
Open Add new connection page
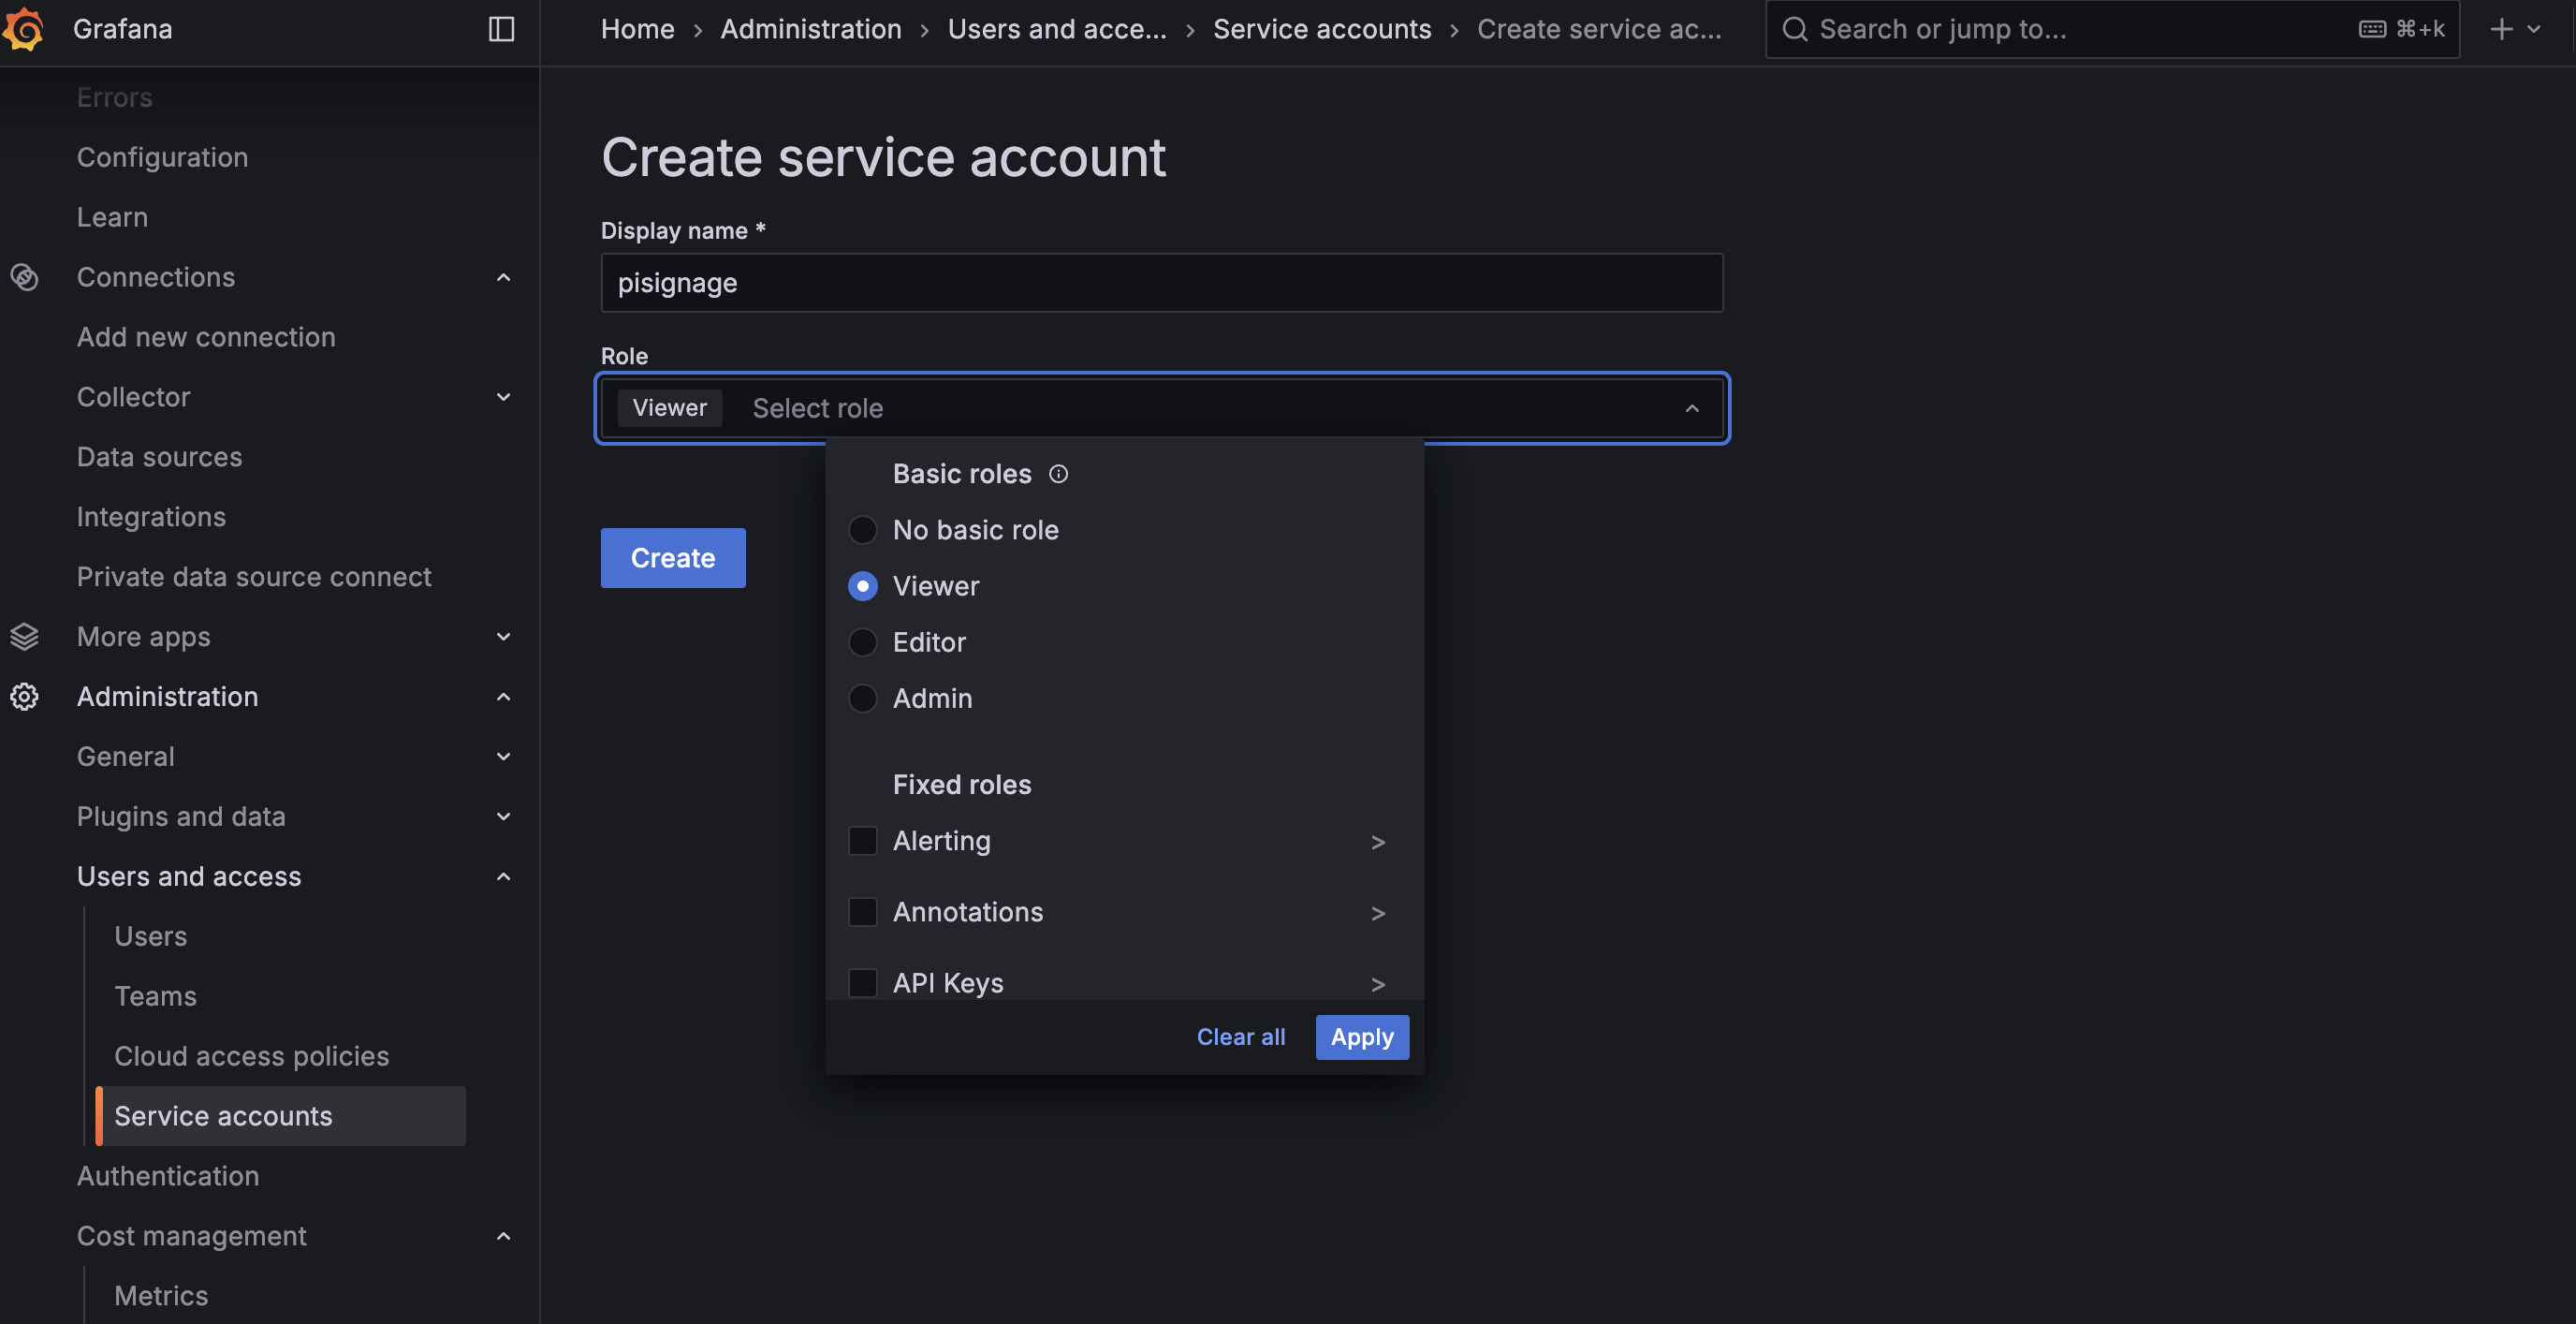coord(206,337)
